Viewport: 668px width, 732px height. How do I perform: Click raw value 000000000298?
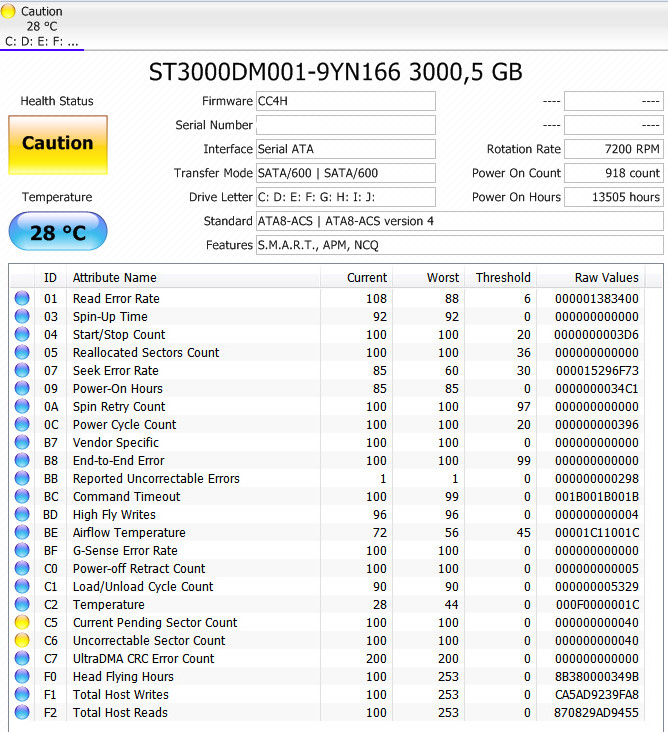pyautogui.click(x=597, y=479)
